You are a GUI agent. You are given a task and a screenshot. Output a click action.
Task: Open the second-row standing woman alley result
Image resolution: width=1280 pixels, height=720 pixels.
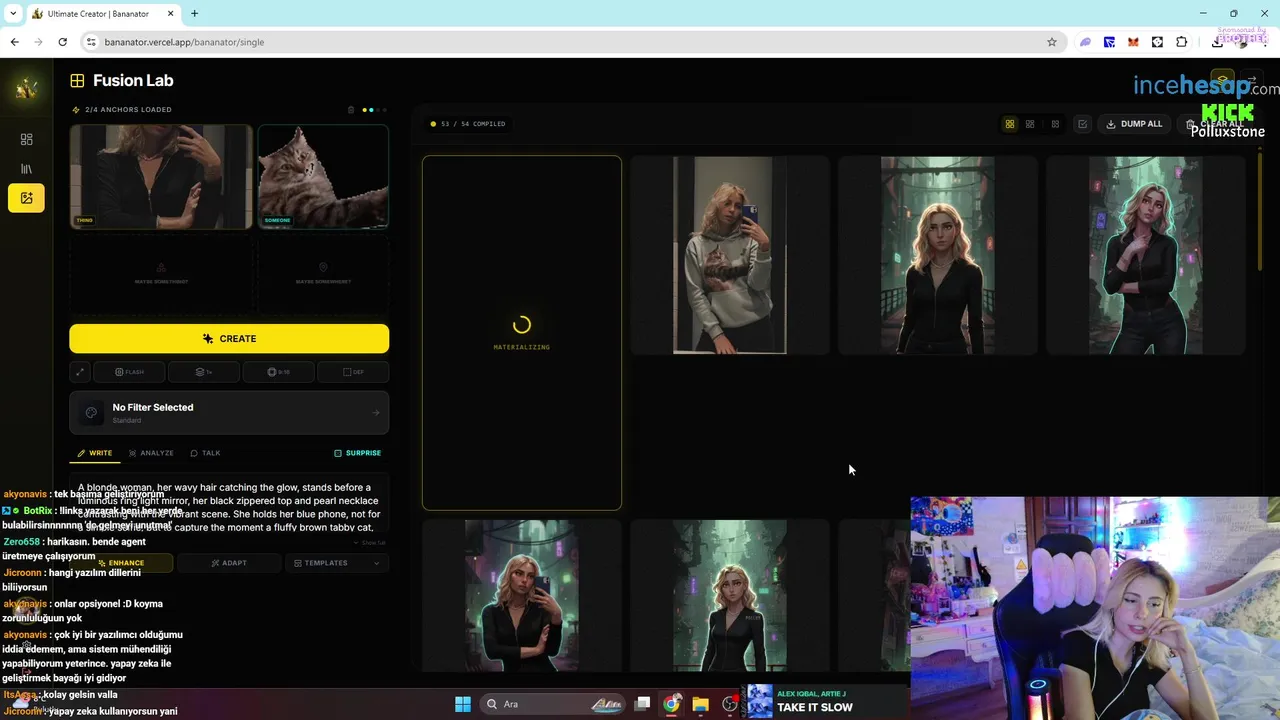click(730, 596)
